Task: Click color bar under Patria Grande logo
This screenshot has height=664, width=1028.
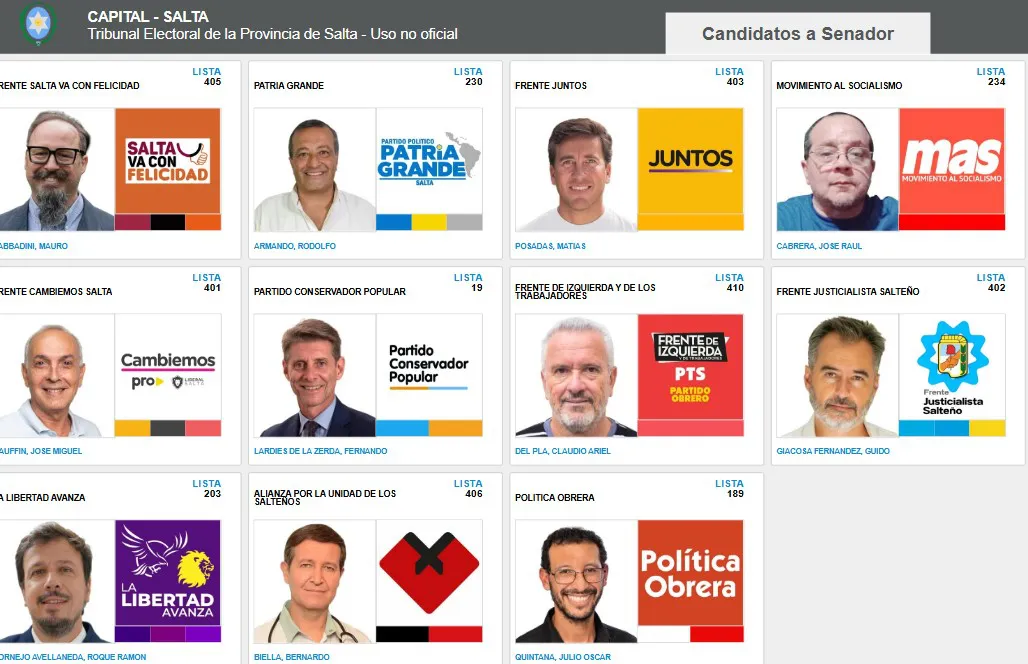Action: coord(429,222)
